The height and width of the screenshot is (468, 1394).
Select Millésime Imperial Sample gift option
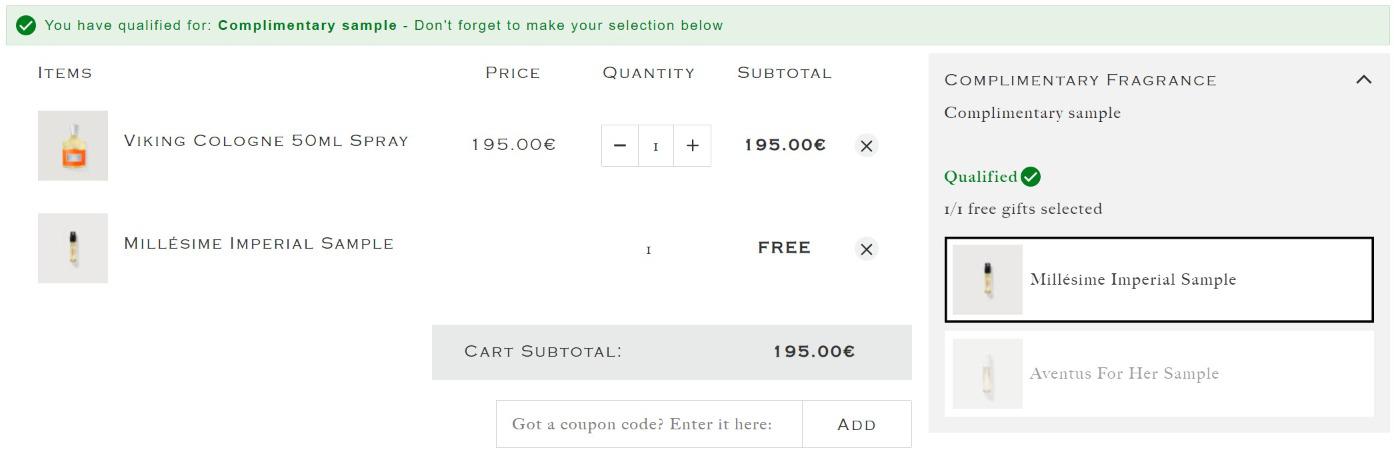1159,280
